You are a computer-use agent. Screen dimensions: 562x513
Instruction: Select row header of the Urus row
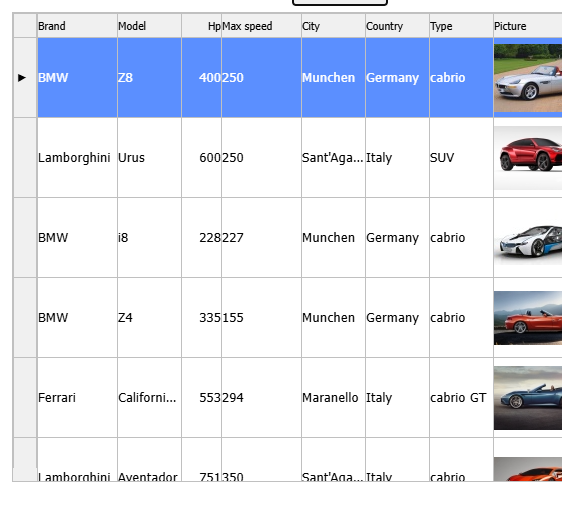(25, 157)
